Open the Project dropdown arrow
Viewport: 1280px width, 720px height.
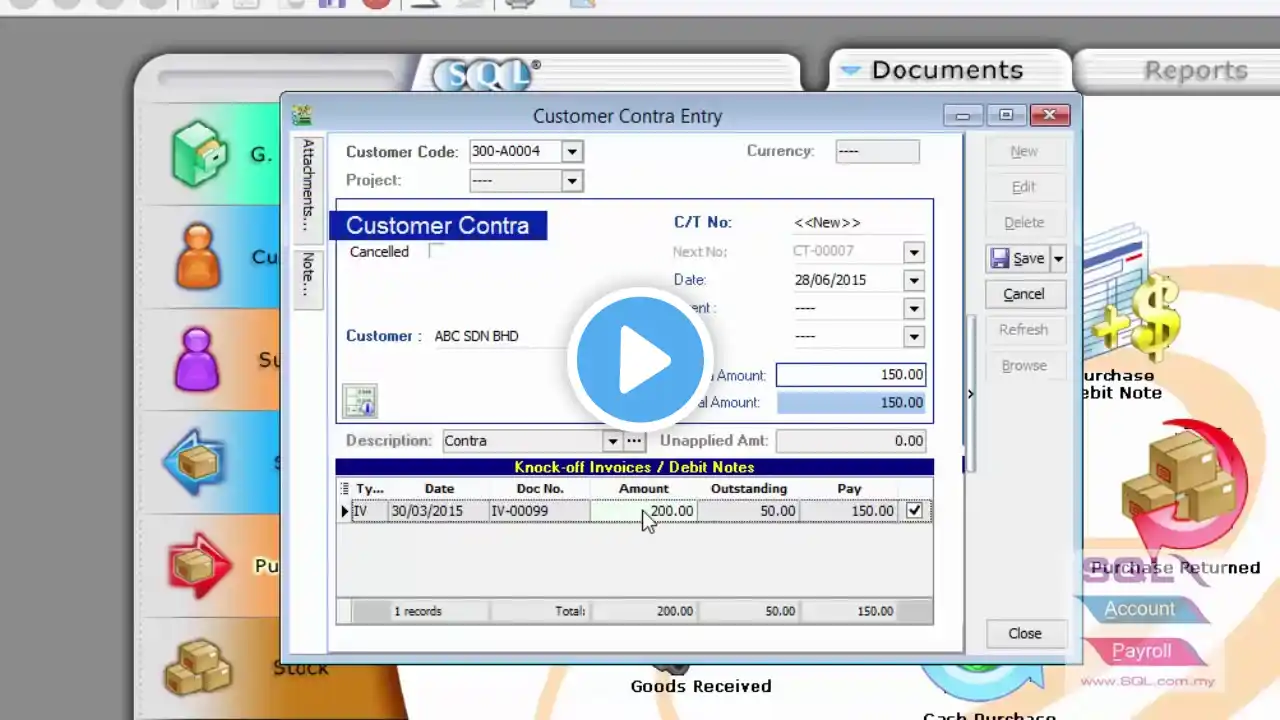click(x=571, y=181)
